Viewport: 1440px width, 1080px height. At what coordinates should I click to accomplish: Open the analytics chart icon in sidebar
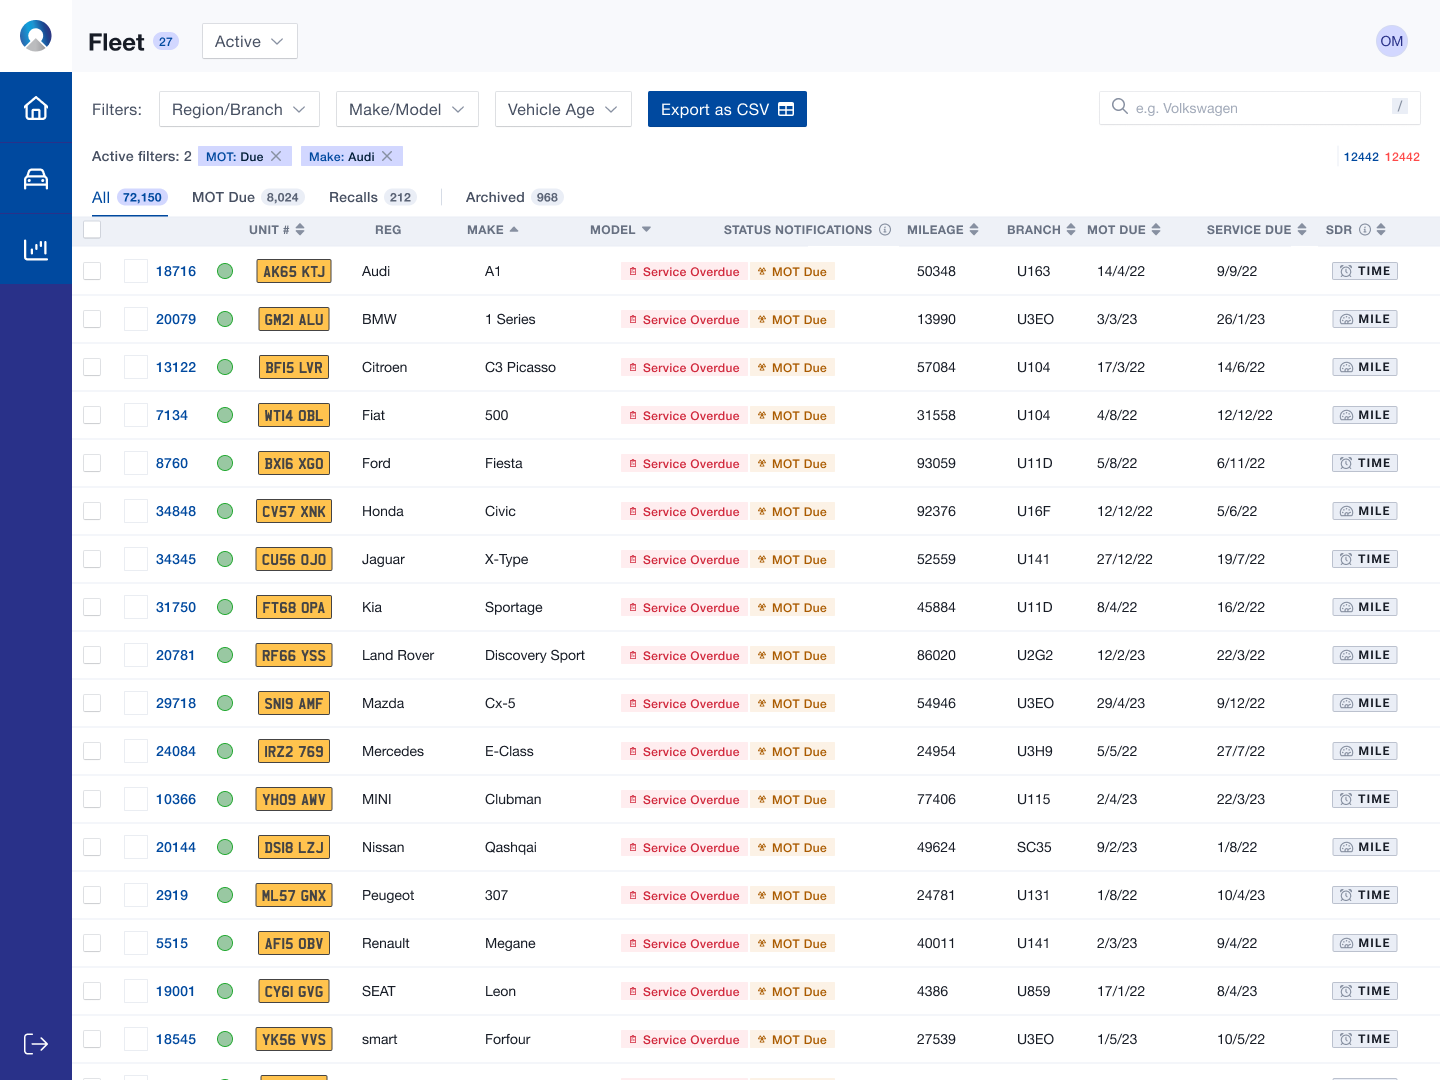[36, 250]
